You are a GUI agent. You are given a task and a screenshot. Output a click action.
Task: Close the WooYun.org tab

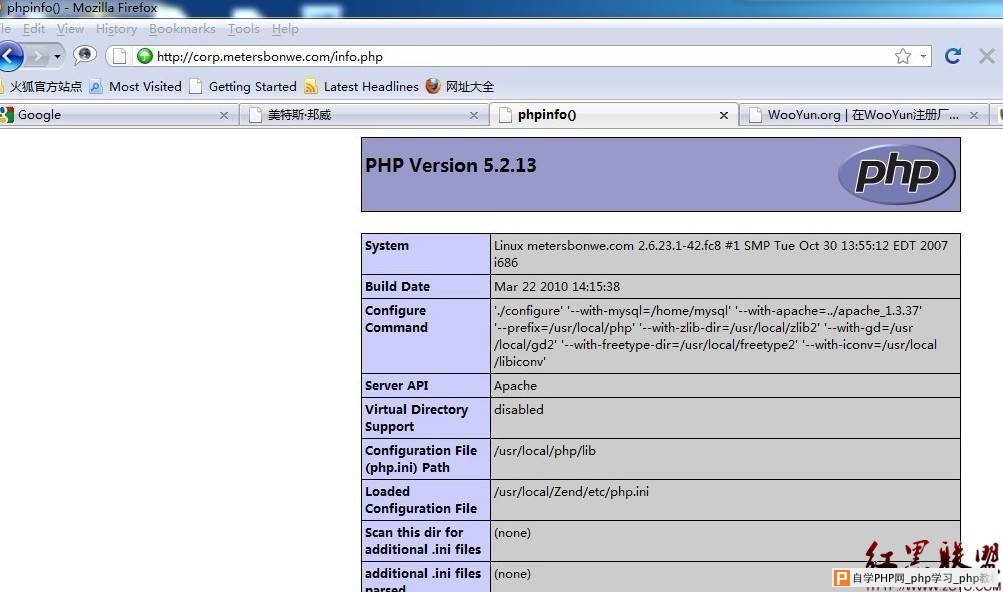pos(974,115)
